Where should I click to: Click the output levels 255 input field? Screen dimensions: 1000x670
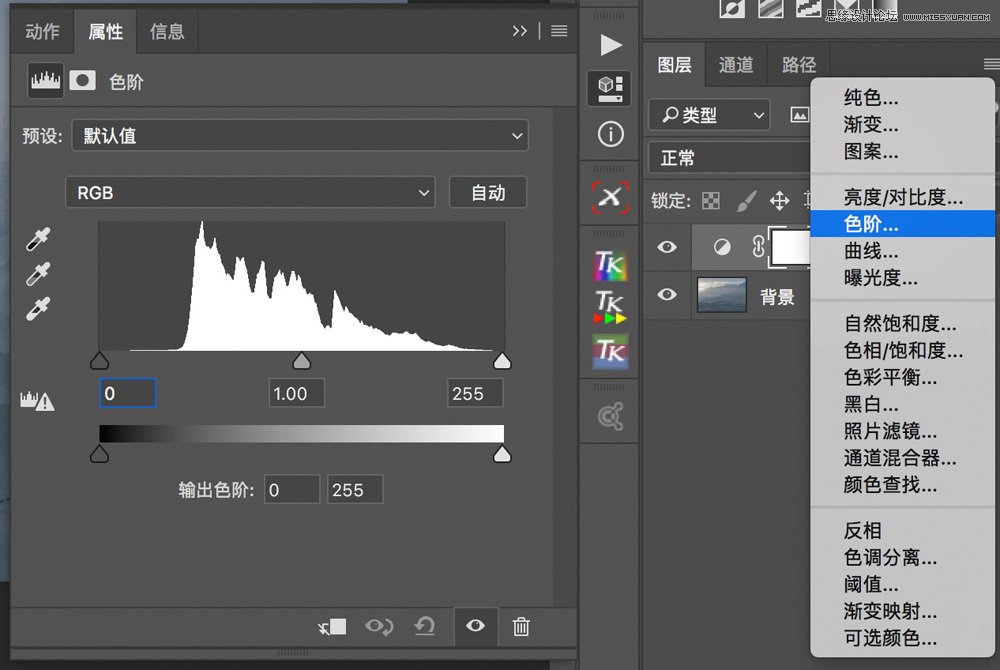point(357,489)
